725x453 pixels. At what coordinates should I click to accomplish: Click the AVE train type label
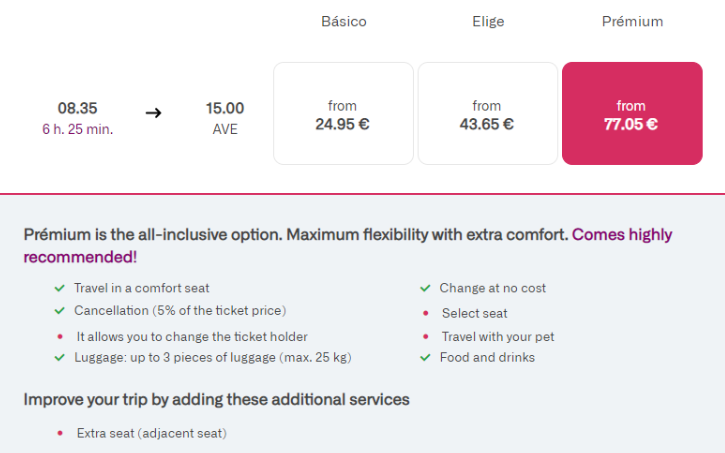pos(225,129)
